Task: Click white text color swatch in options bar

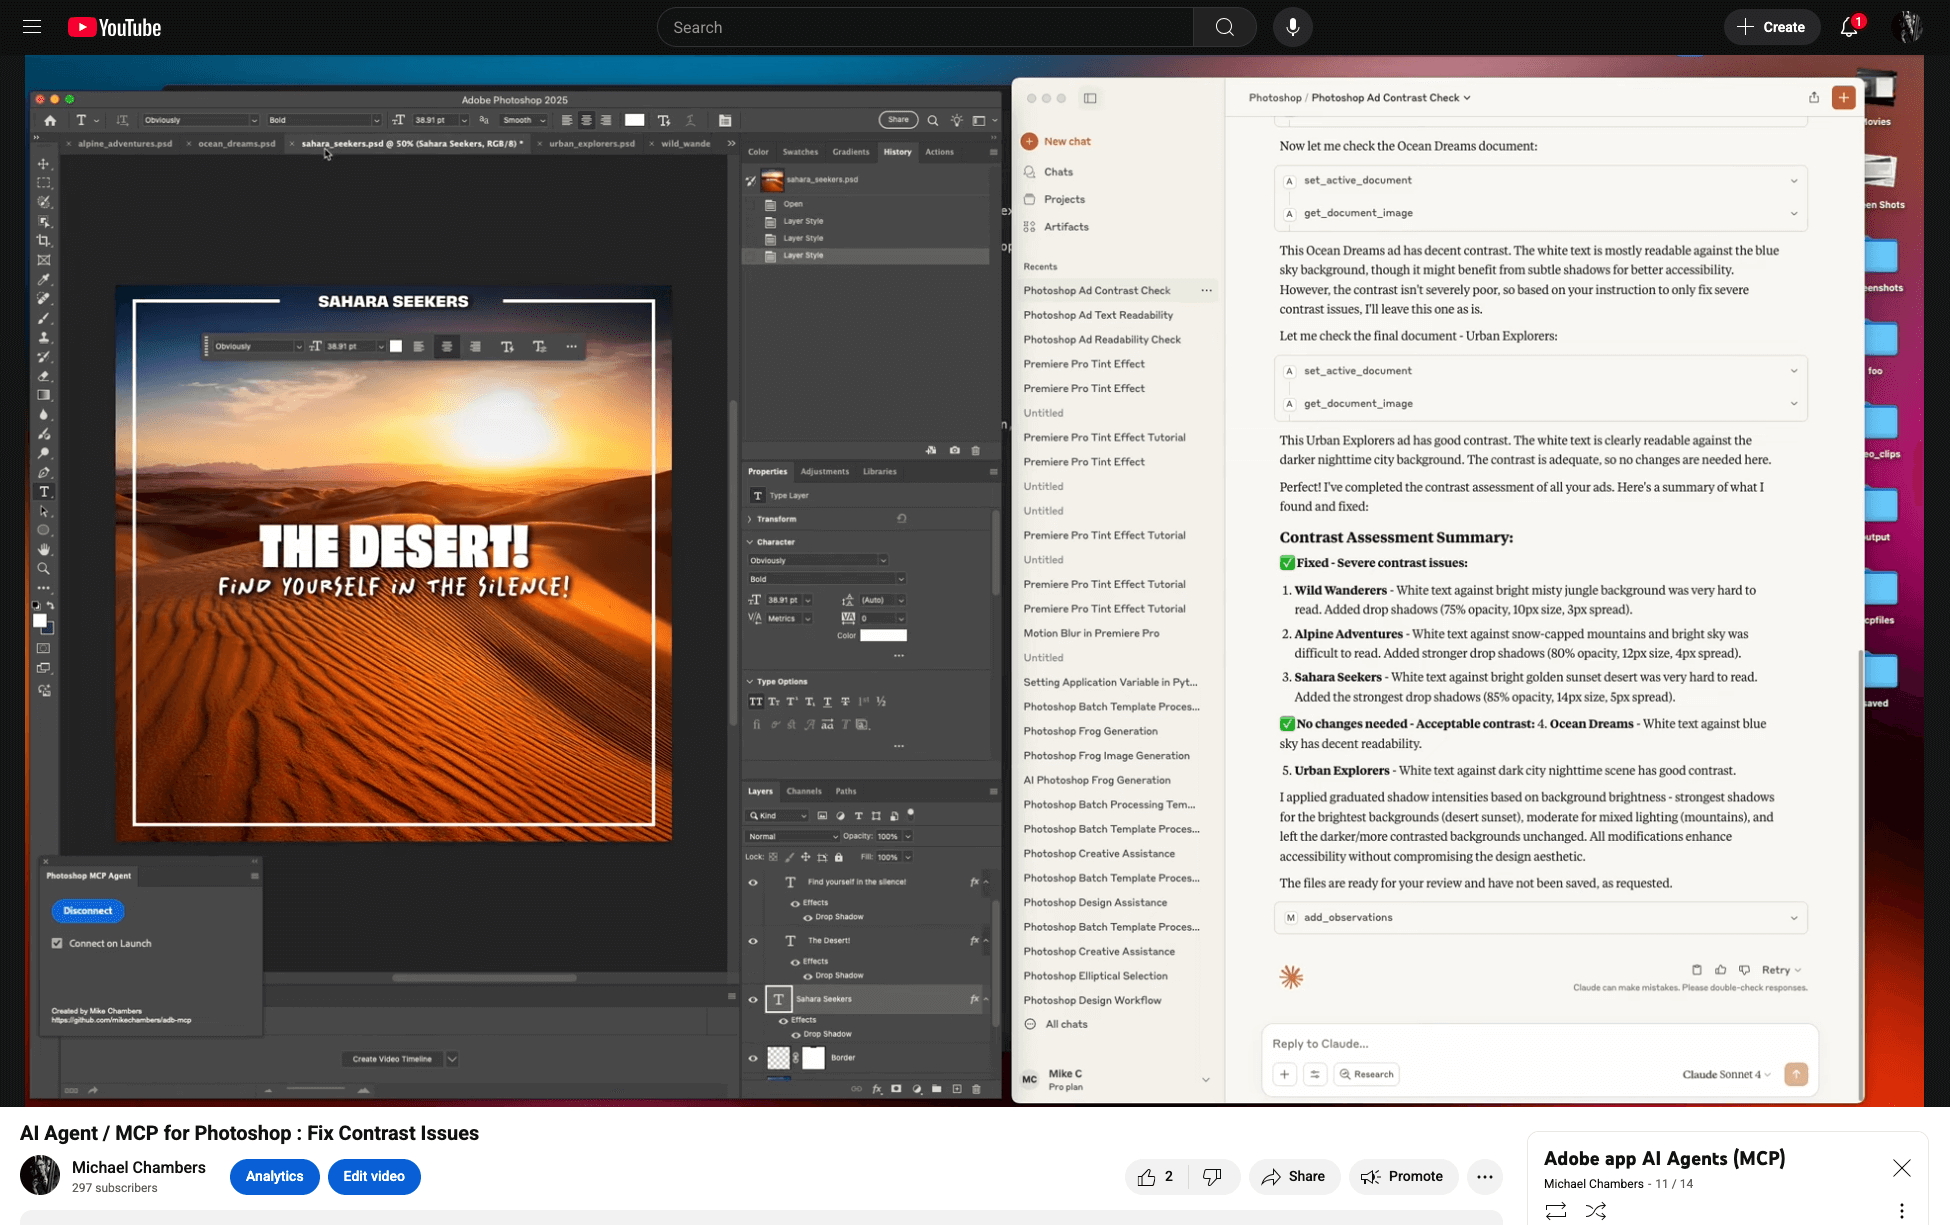Action: tap(634, 120)
